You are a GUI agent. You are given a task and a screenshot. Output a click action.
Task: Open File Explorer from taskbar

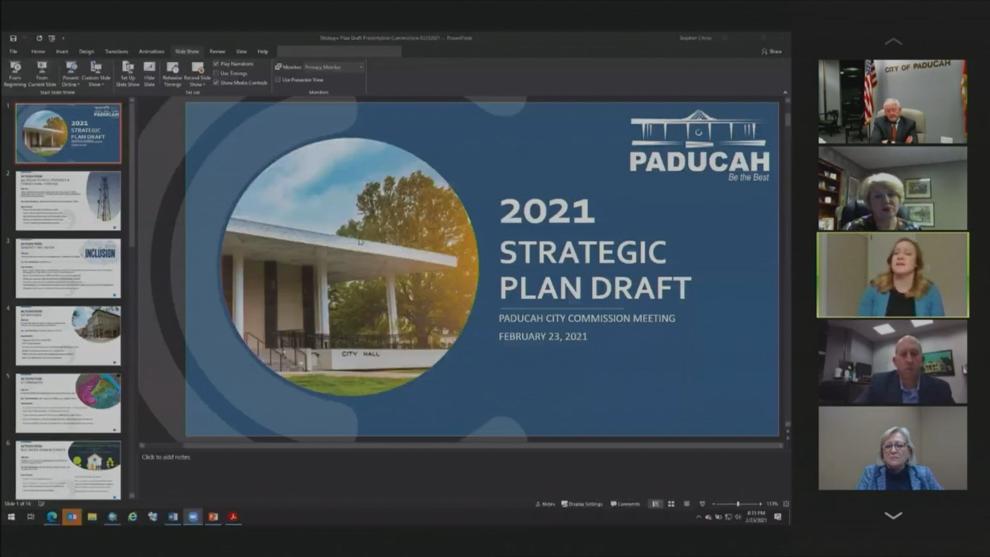pyautogui.click(x=92, y=517)
